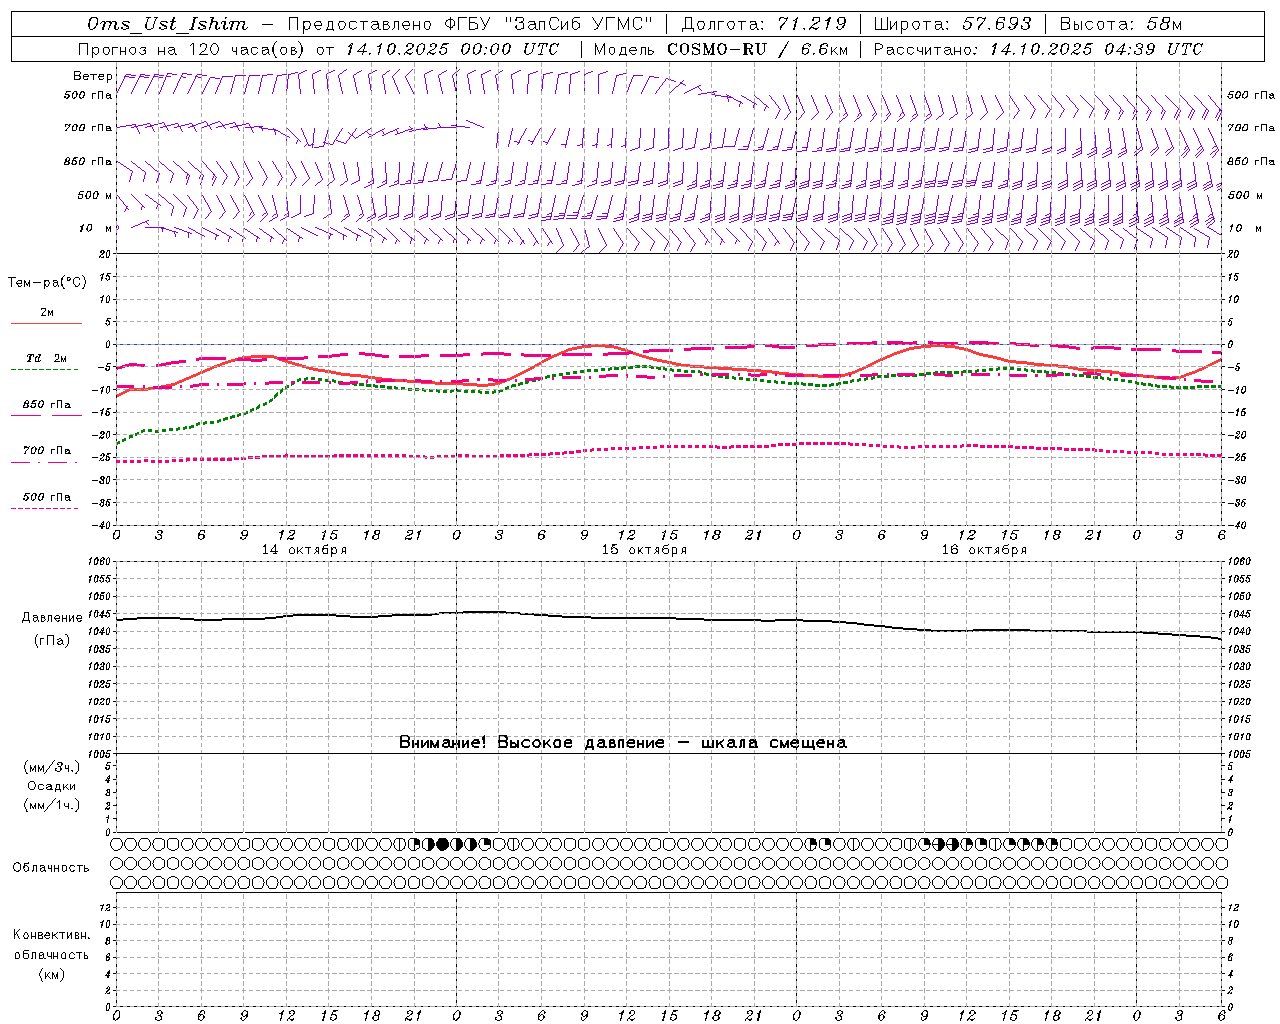Click the 15 октября date label
Viewport: 1280px width, 1024px height.
click(644, 550)
